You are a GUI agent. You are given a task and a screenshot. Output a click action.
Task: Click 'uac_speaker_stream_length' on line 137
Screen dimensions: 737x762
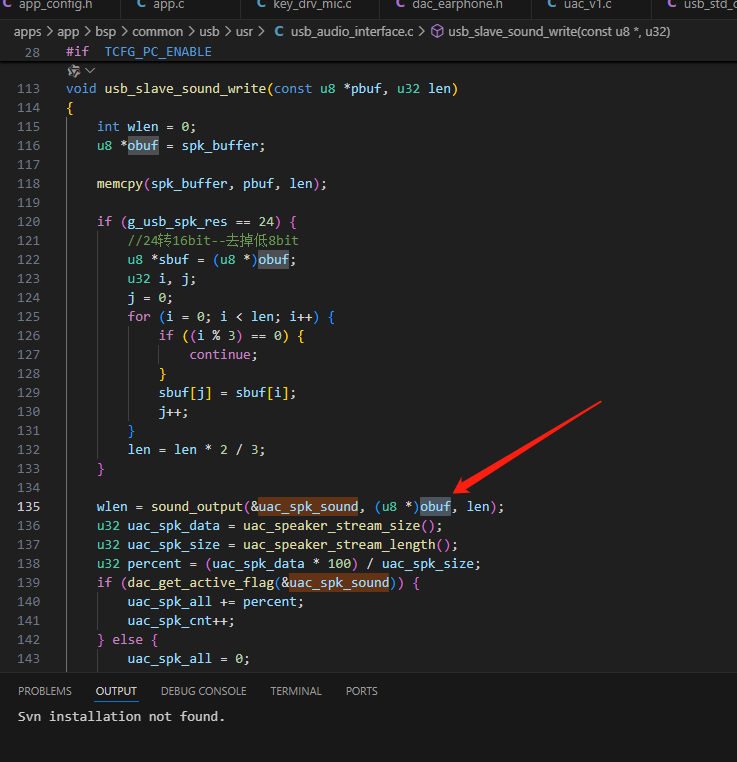[339, 545]
